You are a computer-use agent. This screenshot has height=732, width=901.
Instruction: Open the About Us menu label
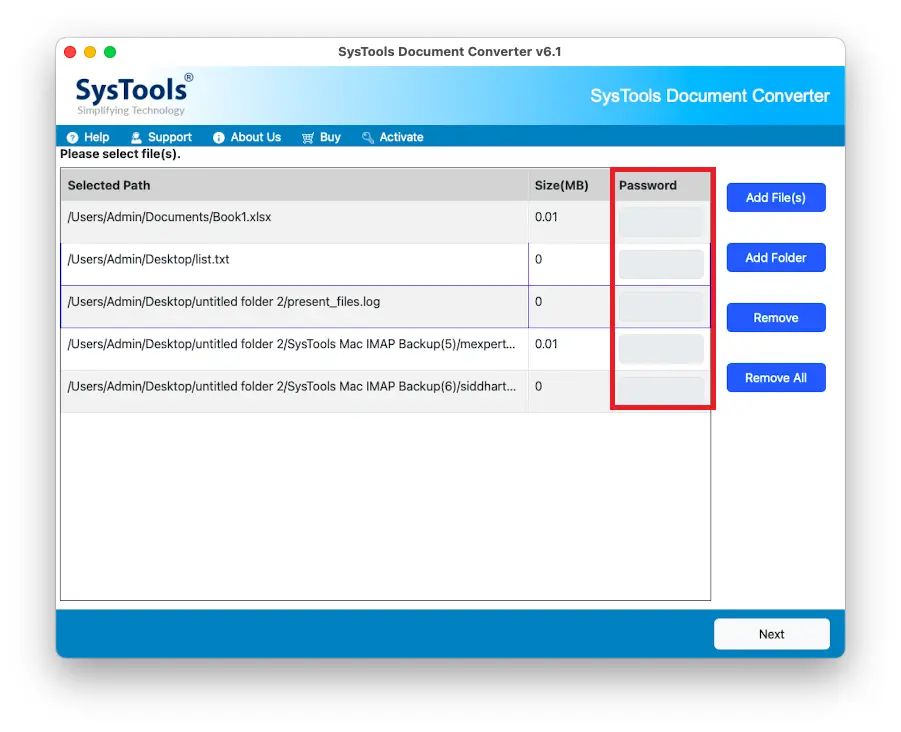[256, 137]
